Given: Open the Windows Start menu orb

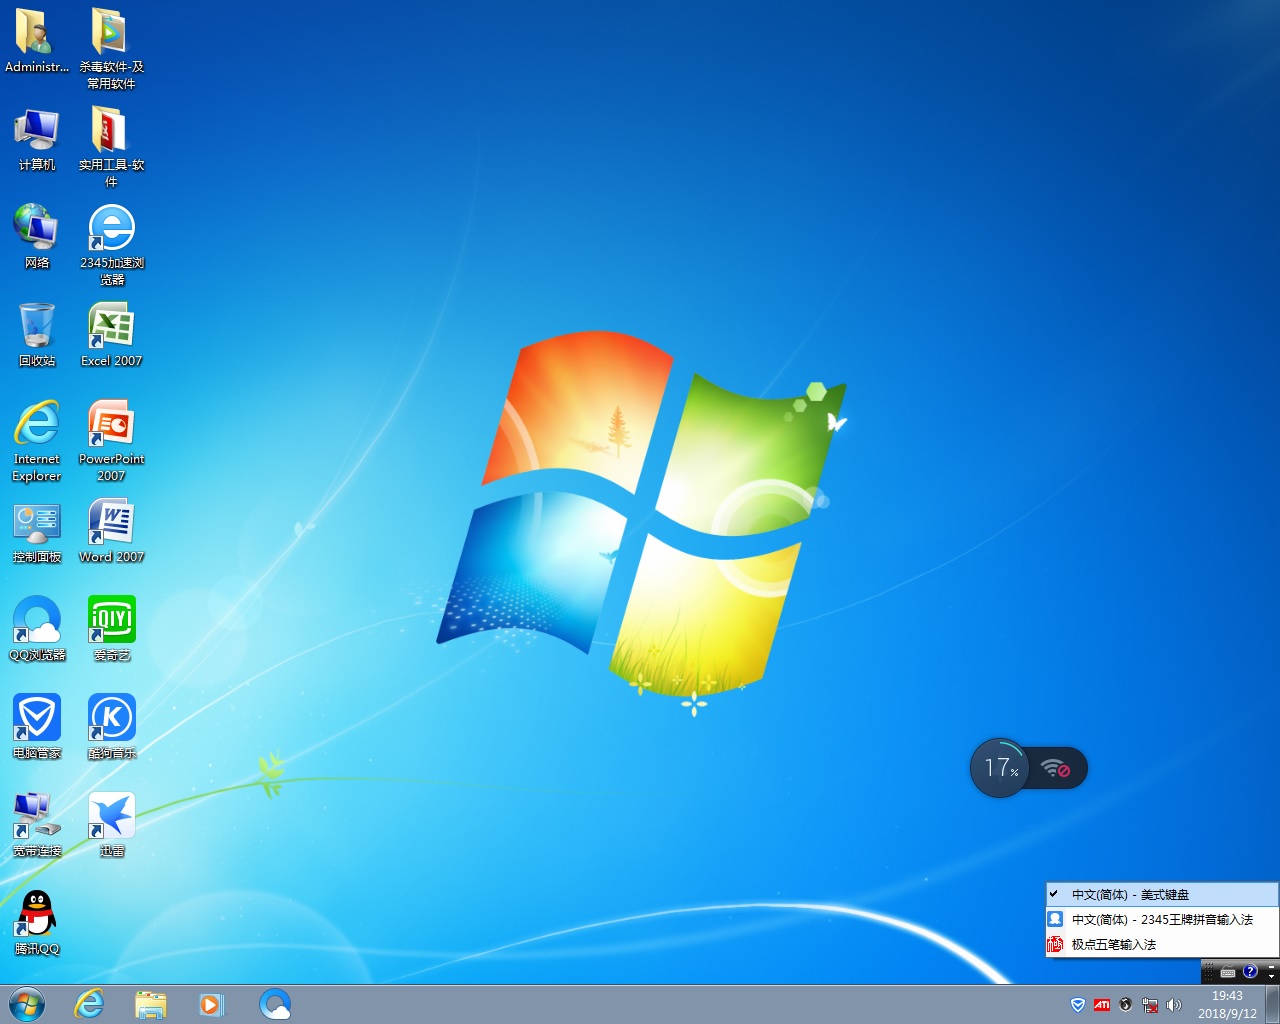Looking at the screenshot, I should pos(26,1004).
